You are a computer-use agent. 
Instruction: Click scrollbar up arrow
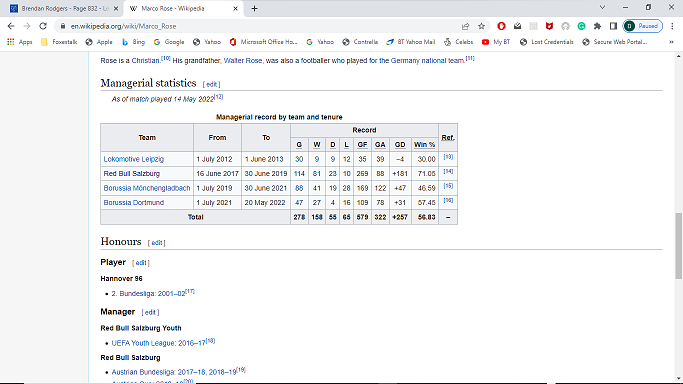tap(678, 56)
